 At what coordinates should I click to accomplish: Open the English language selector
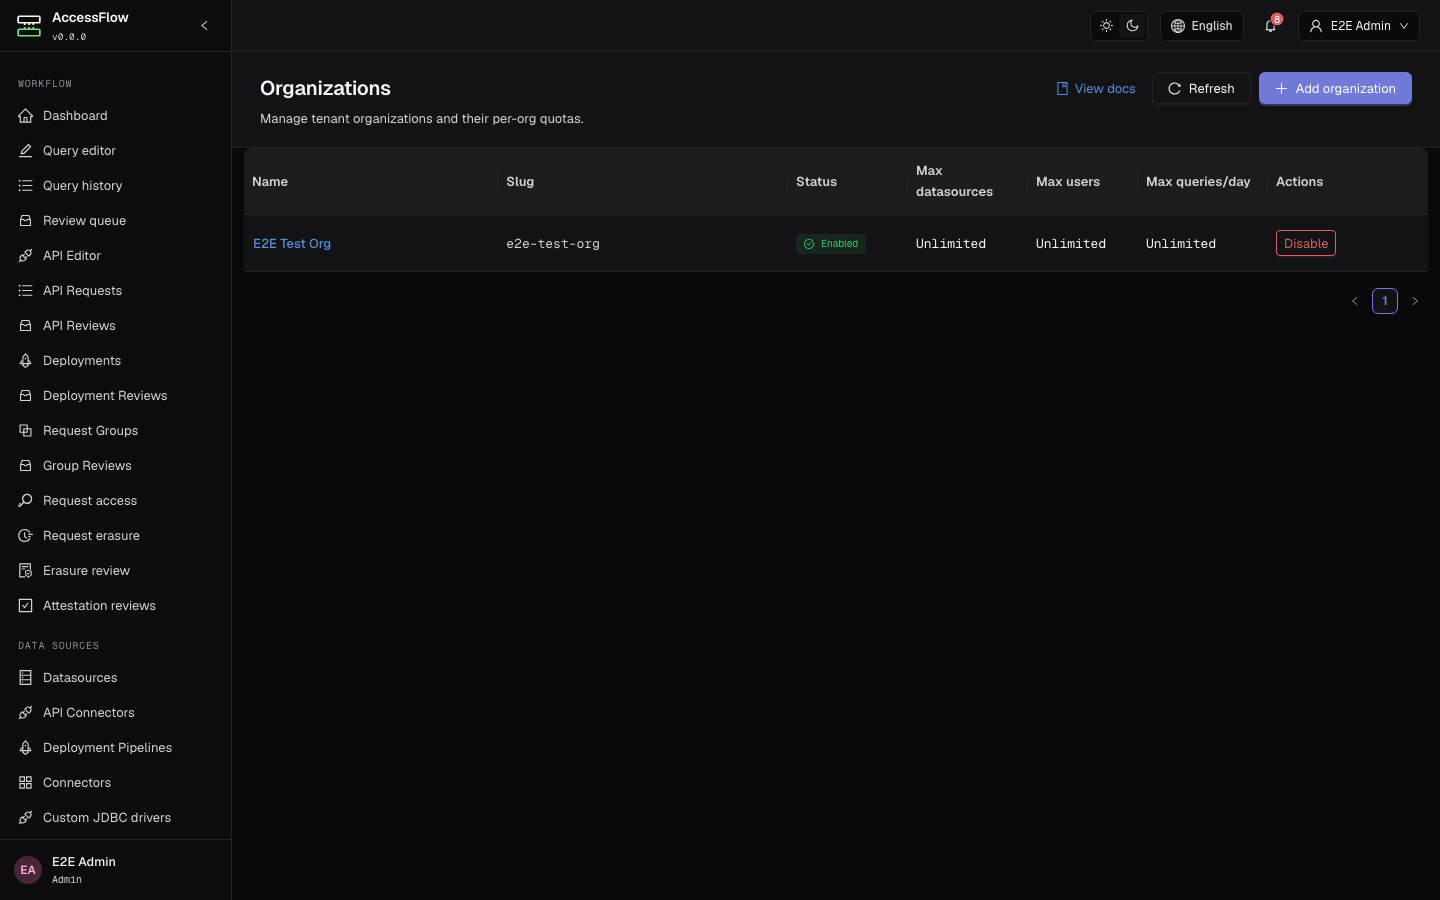[1201, 26]
